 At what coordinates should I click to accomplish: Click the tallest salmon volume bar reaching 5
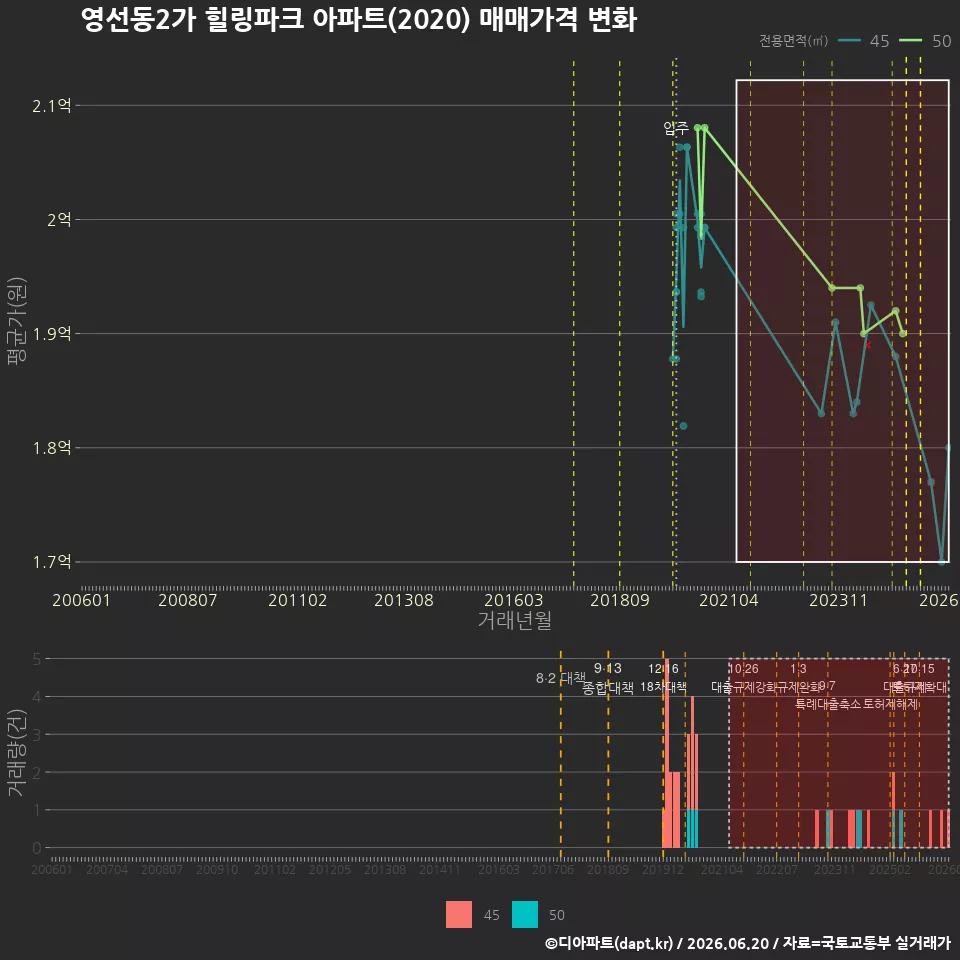667,754
